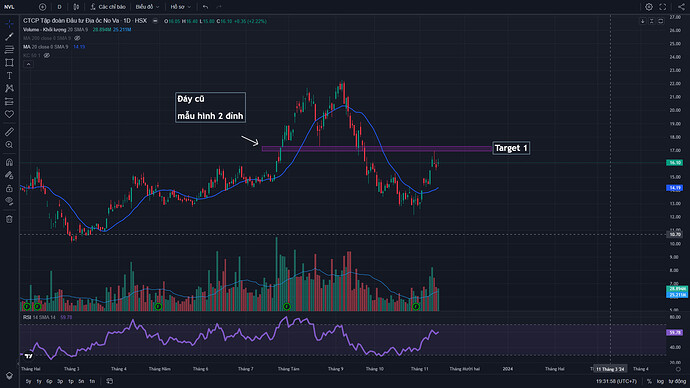Set time range to 1p
The image size is (690, 388).
[x=71, y=381]
